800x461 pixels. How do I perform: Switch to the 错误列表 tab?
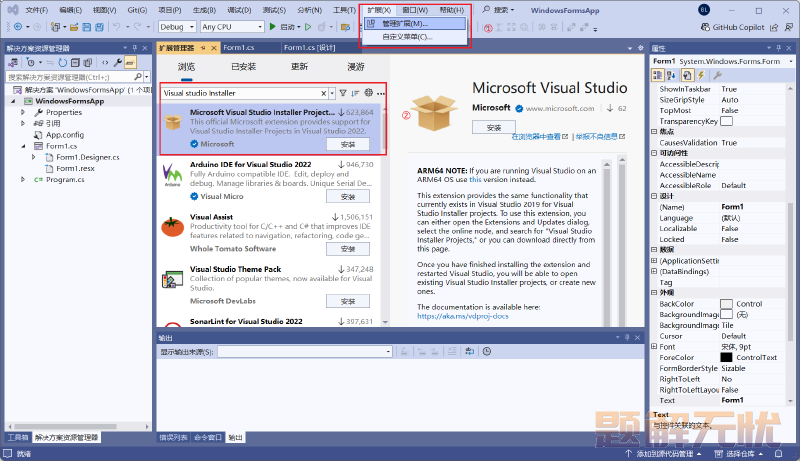pyautogui.click(x=173, y=438)
